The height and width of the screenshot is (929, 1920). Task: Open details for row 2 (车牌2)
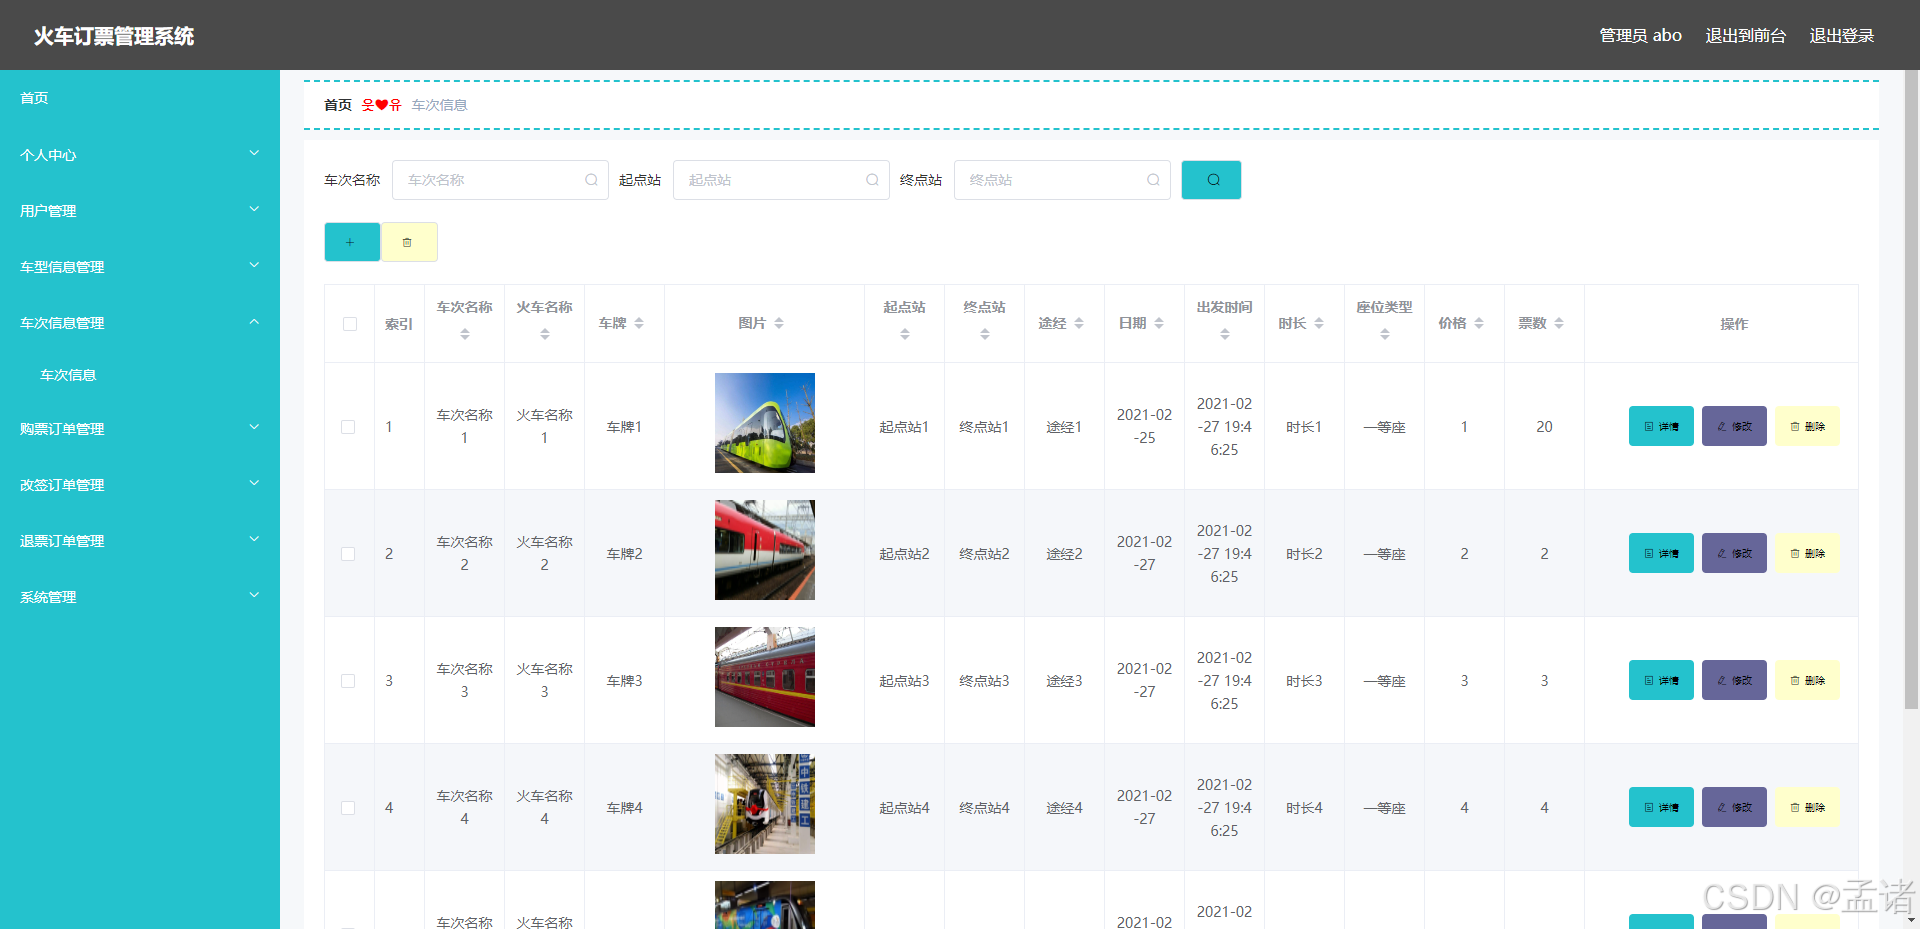pos(1661,553)
